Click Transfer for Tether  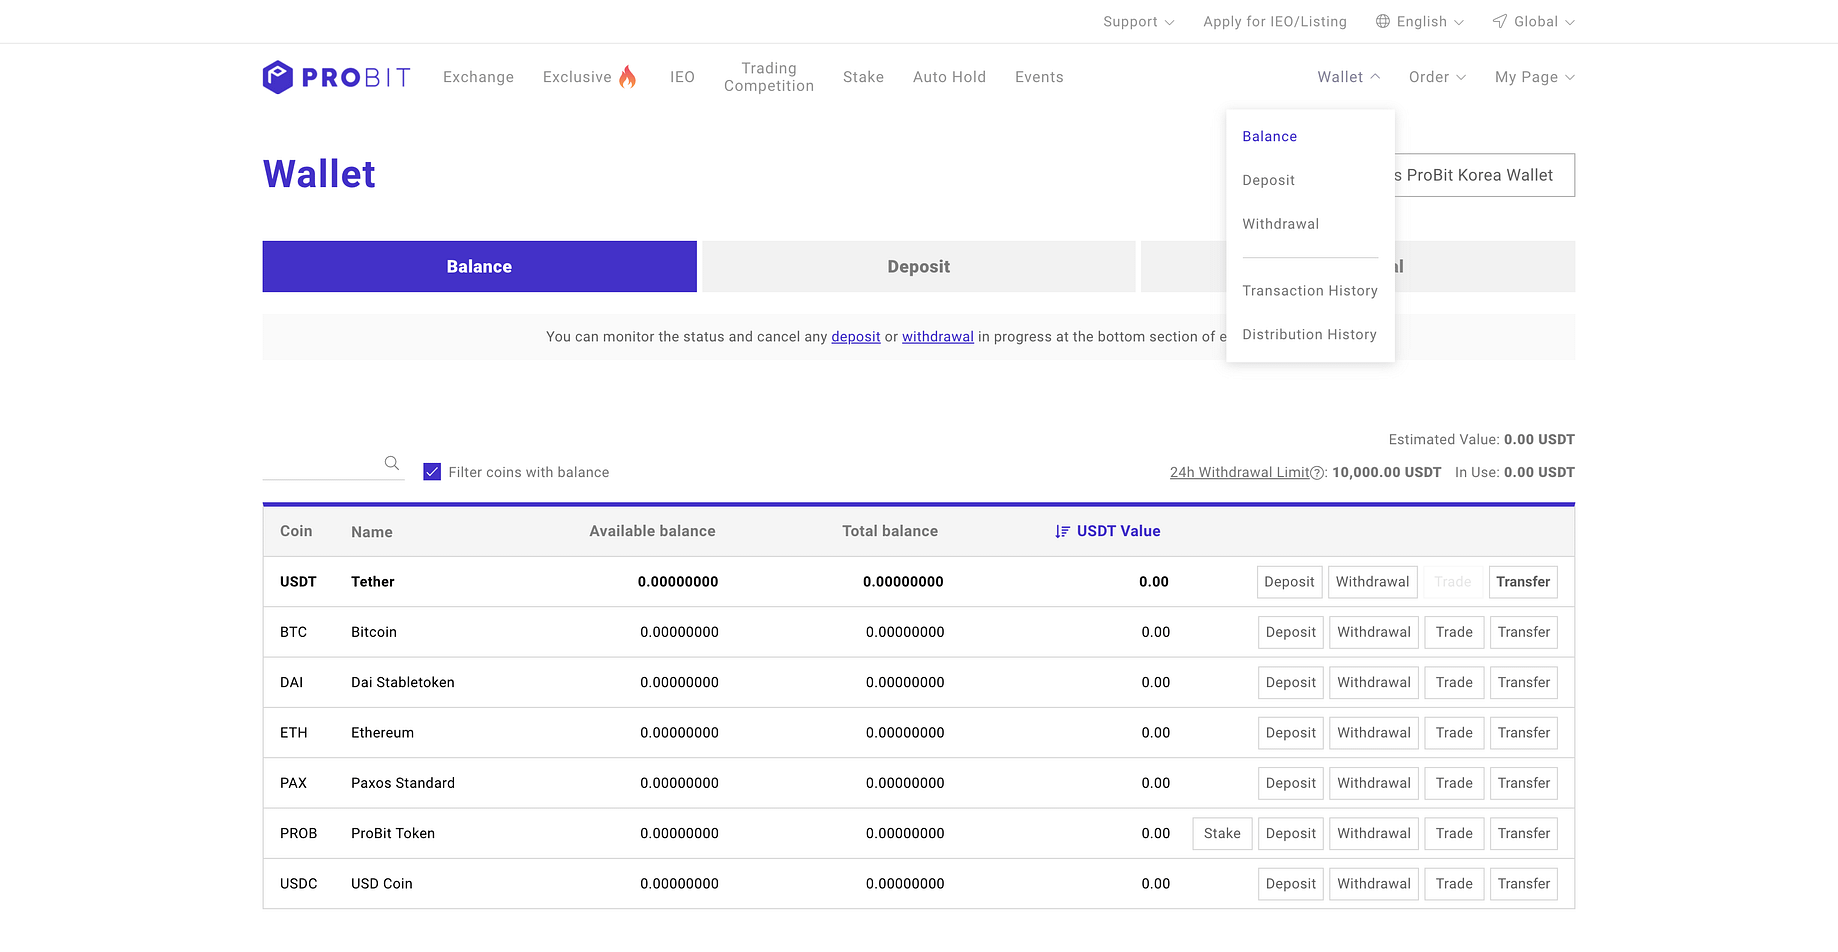pos(1522,581)
